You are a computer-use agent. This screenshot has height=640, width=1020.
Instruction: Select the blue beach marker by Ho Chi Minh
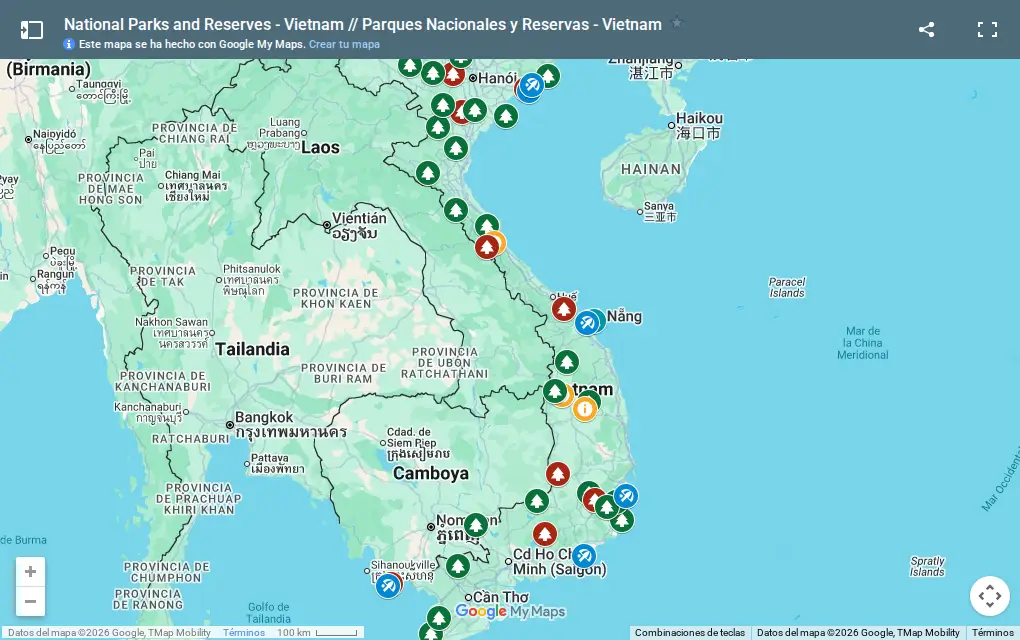[x=584, y=556]
